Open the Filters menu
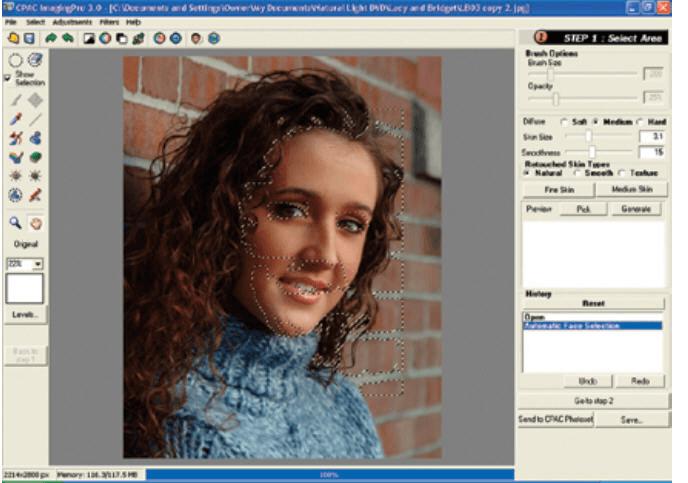Viewport: 688px width, 483px height. click(x=109, y=22)
